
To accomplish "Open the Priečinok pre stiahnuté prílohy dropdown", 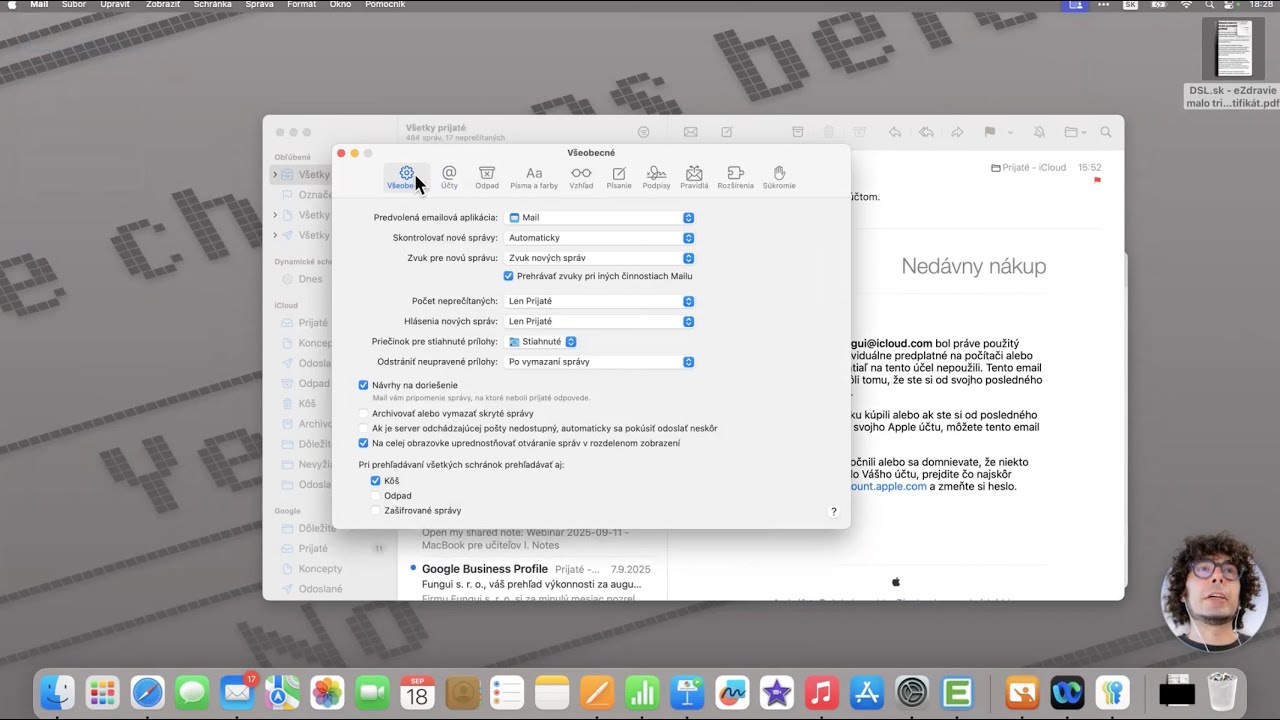I will 541,341.
